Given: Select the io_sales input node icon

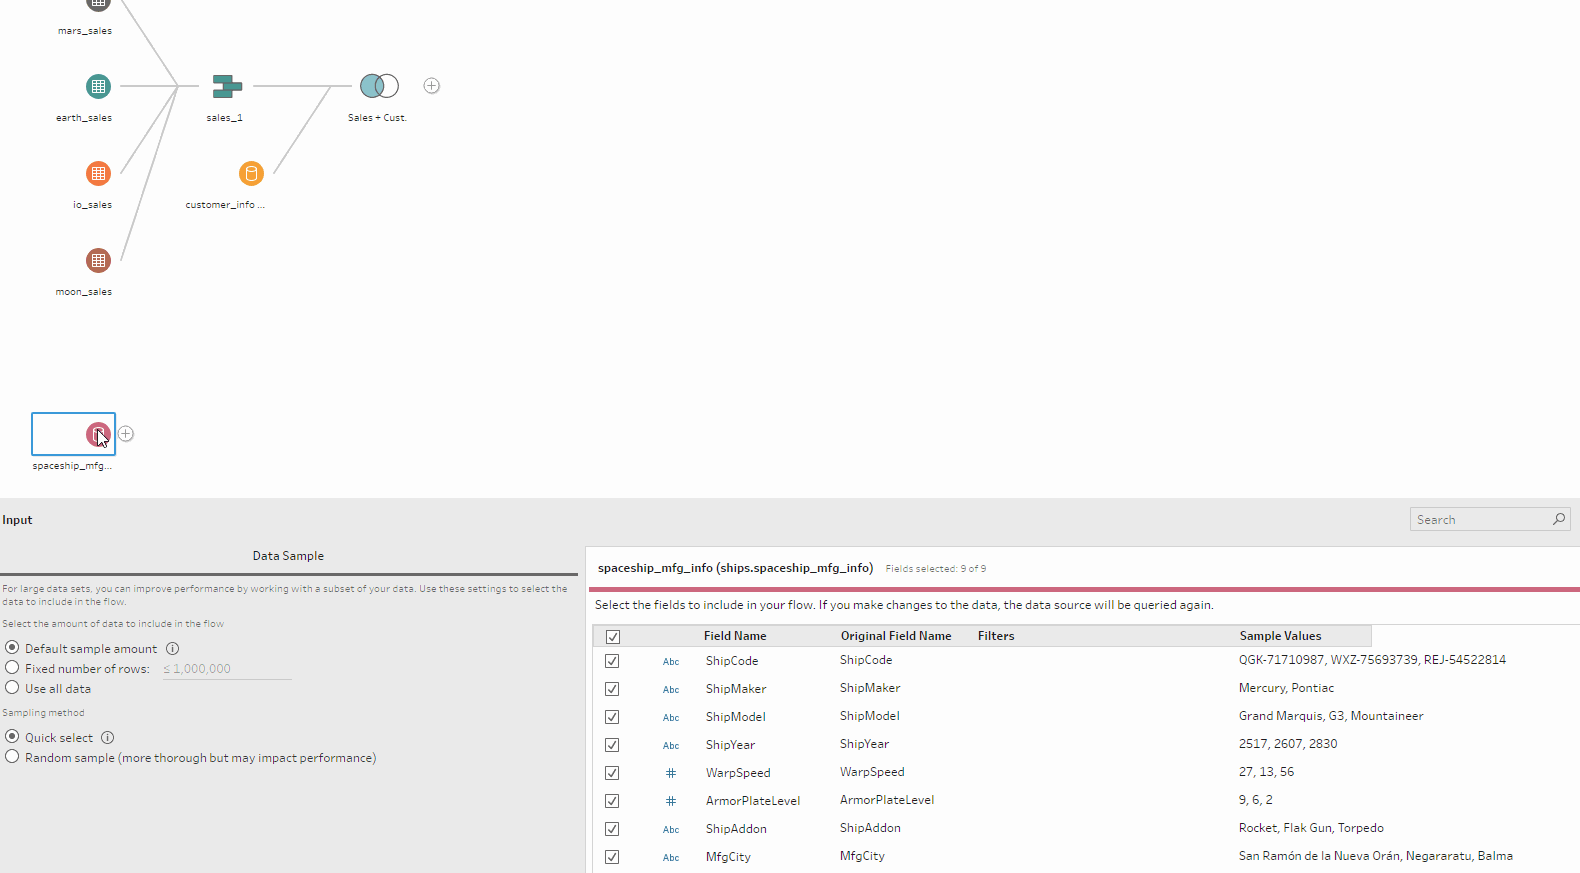Looking at the screenshot, I should tap(98, 173).
